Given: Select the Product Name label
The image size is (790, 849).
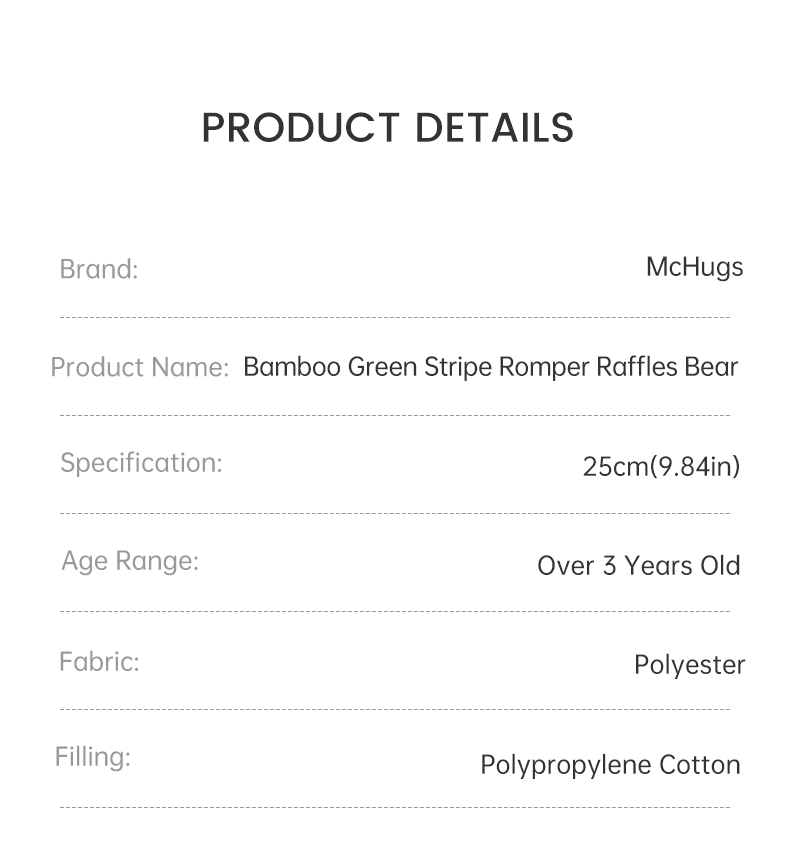Looking at the screenshot, I should (140, 367).
